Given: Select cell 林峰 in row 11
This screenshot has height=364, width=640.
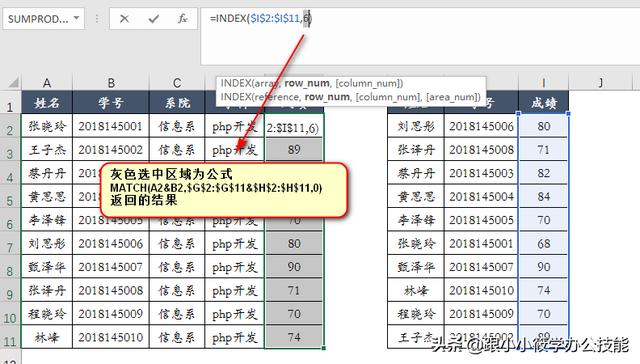Looking at the screenshot, I should point(47,337).
